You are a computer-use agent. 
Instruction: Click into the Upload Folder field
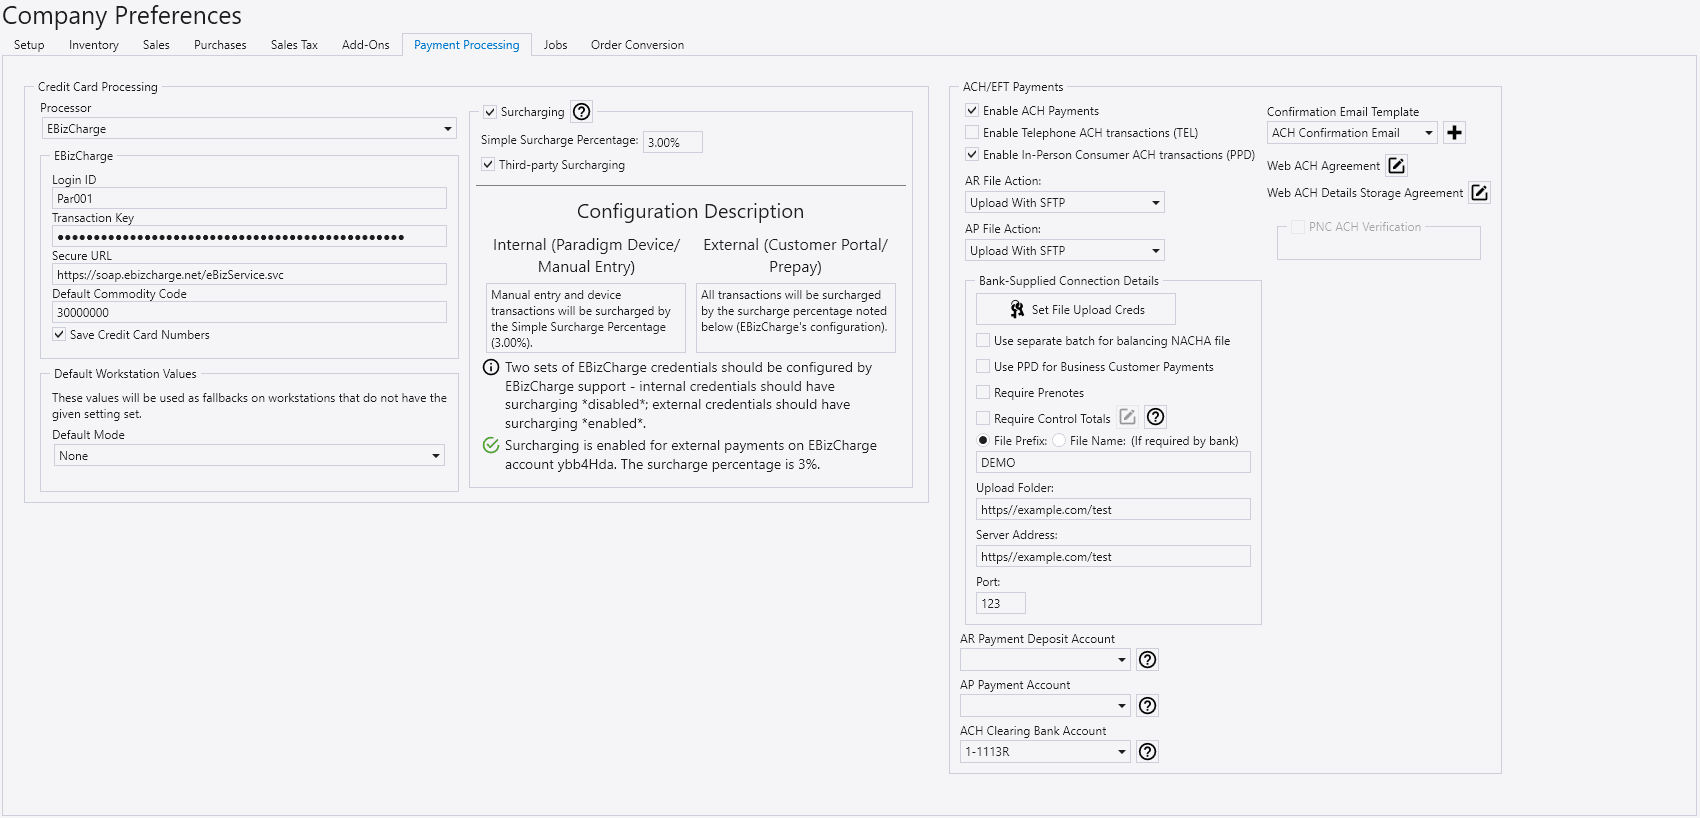[x=1112, y=510]
